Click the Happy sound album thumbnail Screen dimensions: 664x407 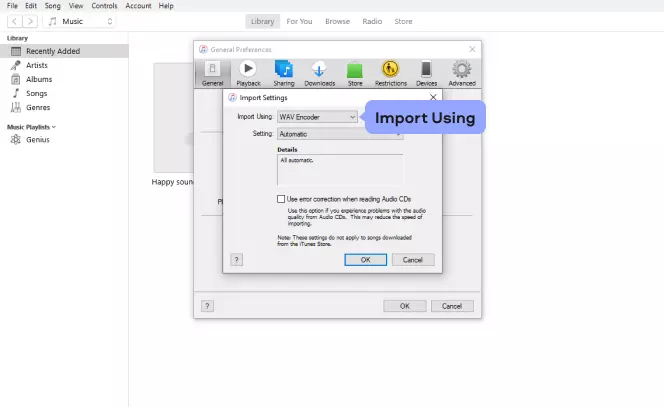pyautogui.click(x=174, y=118)
